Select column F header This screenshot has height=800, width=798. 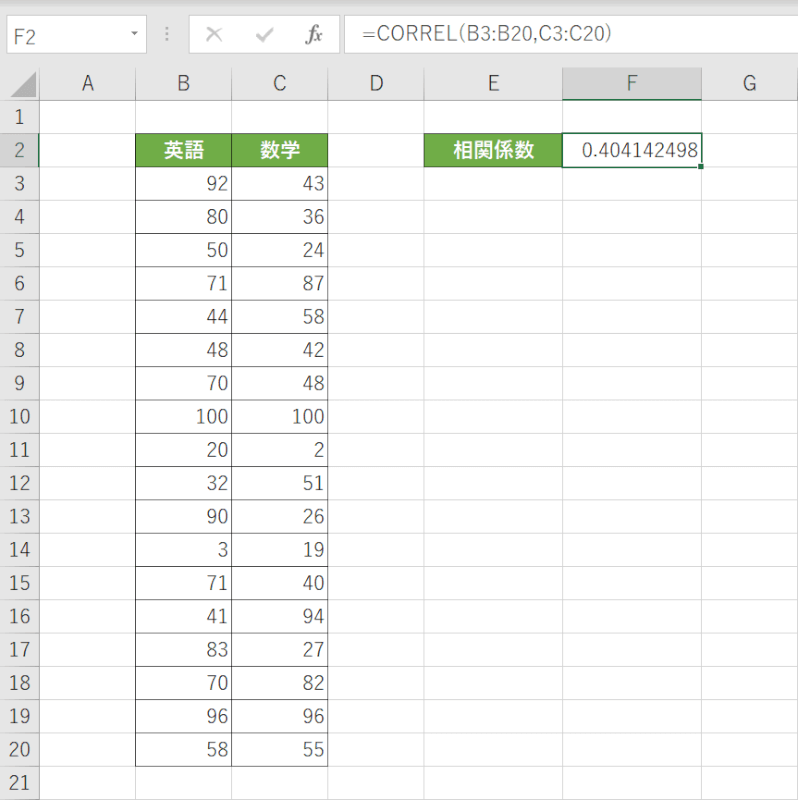point(631,84)
